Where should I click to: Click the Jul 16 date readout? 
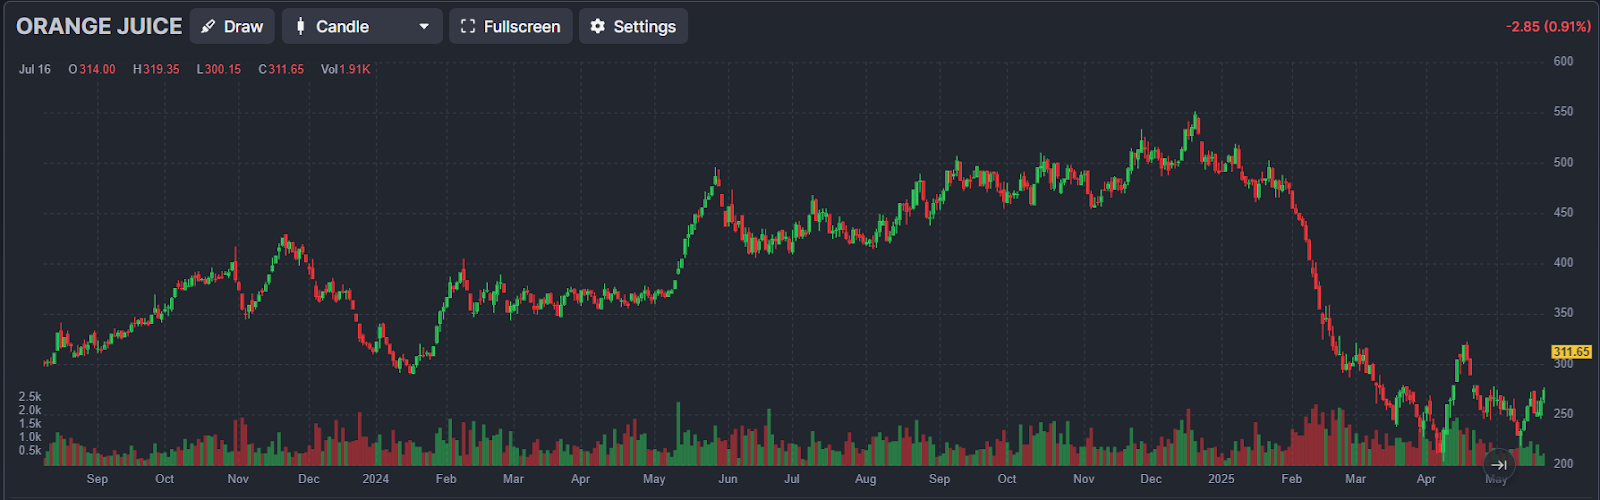tap(35, 69)
